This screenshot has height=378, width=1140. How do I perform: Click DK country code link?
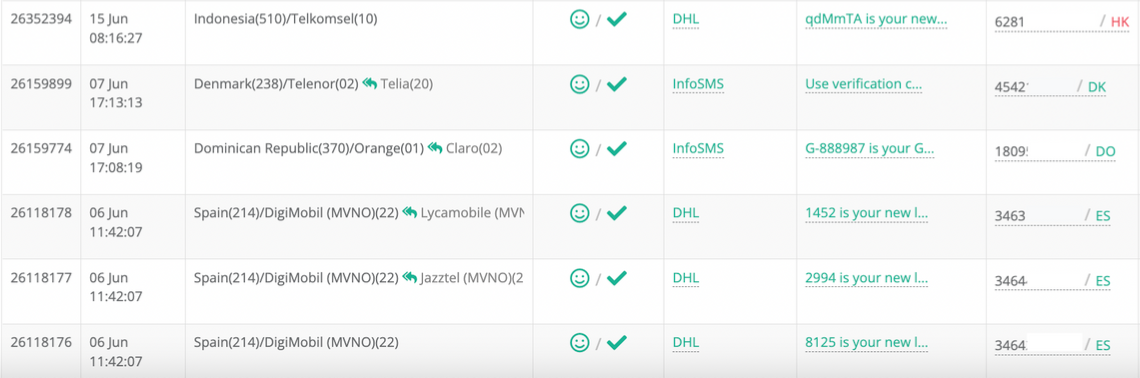1097,87
